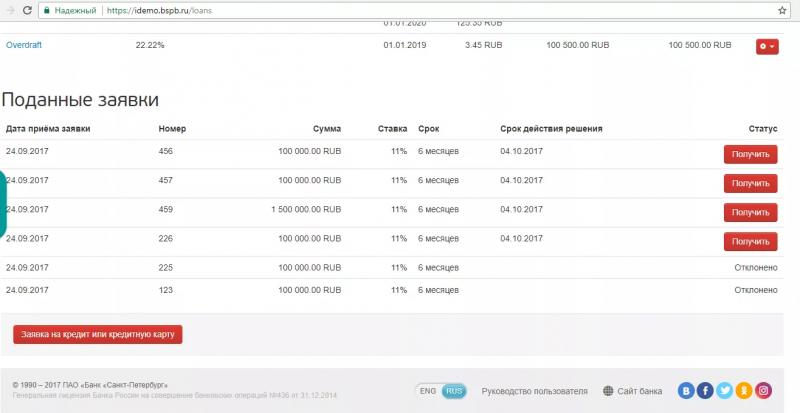Viewport: 800px width, 413px height.
Task: Open the Instagram icon in footer
Action: (763, 391)
